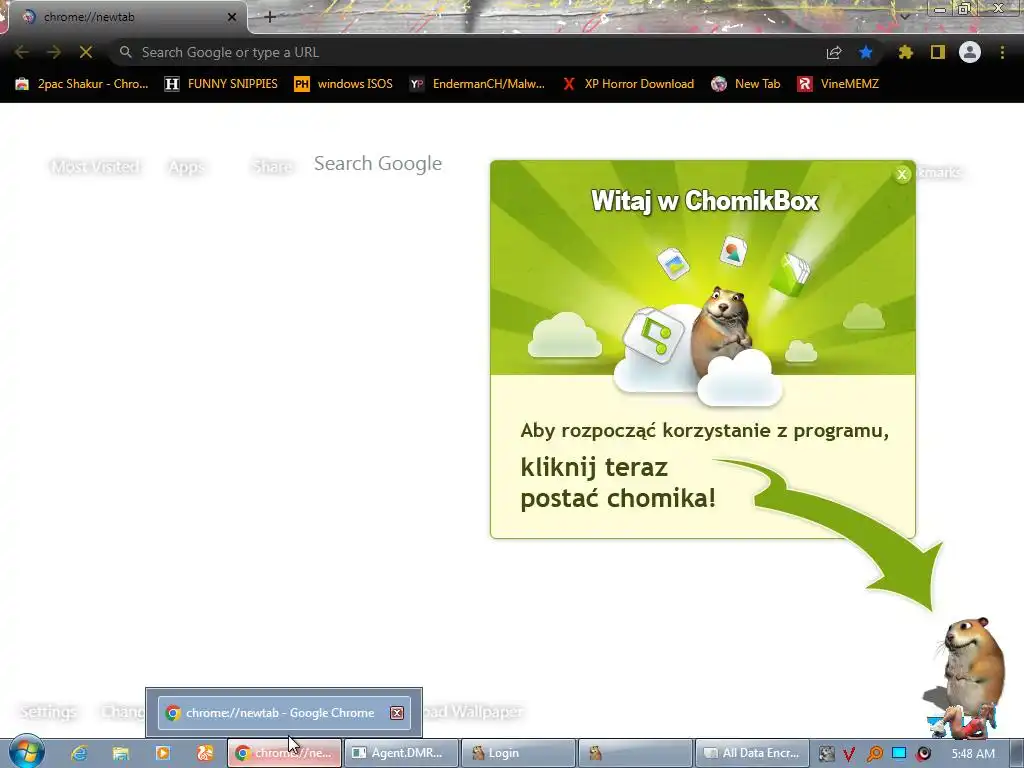
Task: Open a new tab with the plus button
Action: [270, 17]
